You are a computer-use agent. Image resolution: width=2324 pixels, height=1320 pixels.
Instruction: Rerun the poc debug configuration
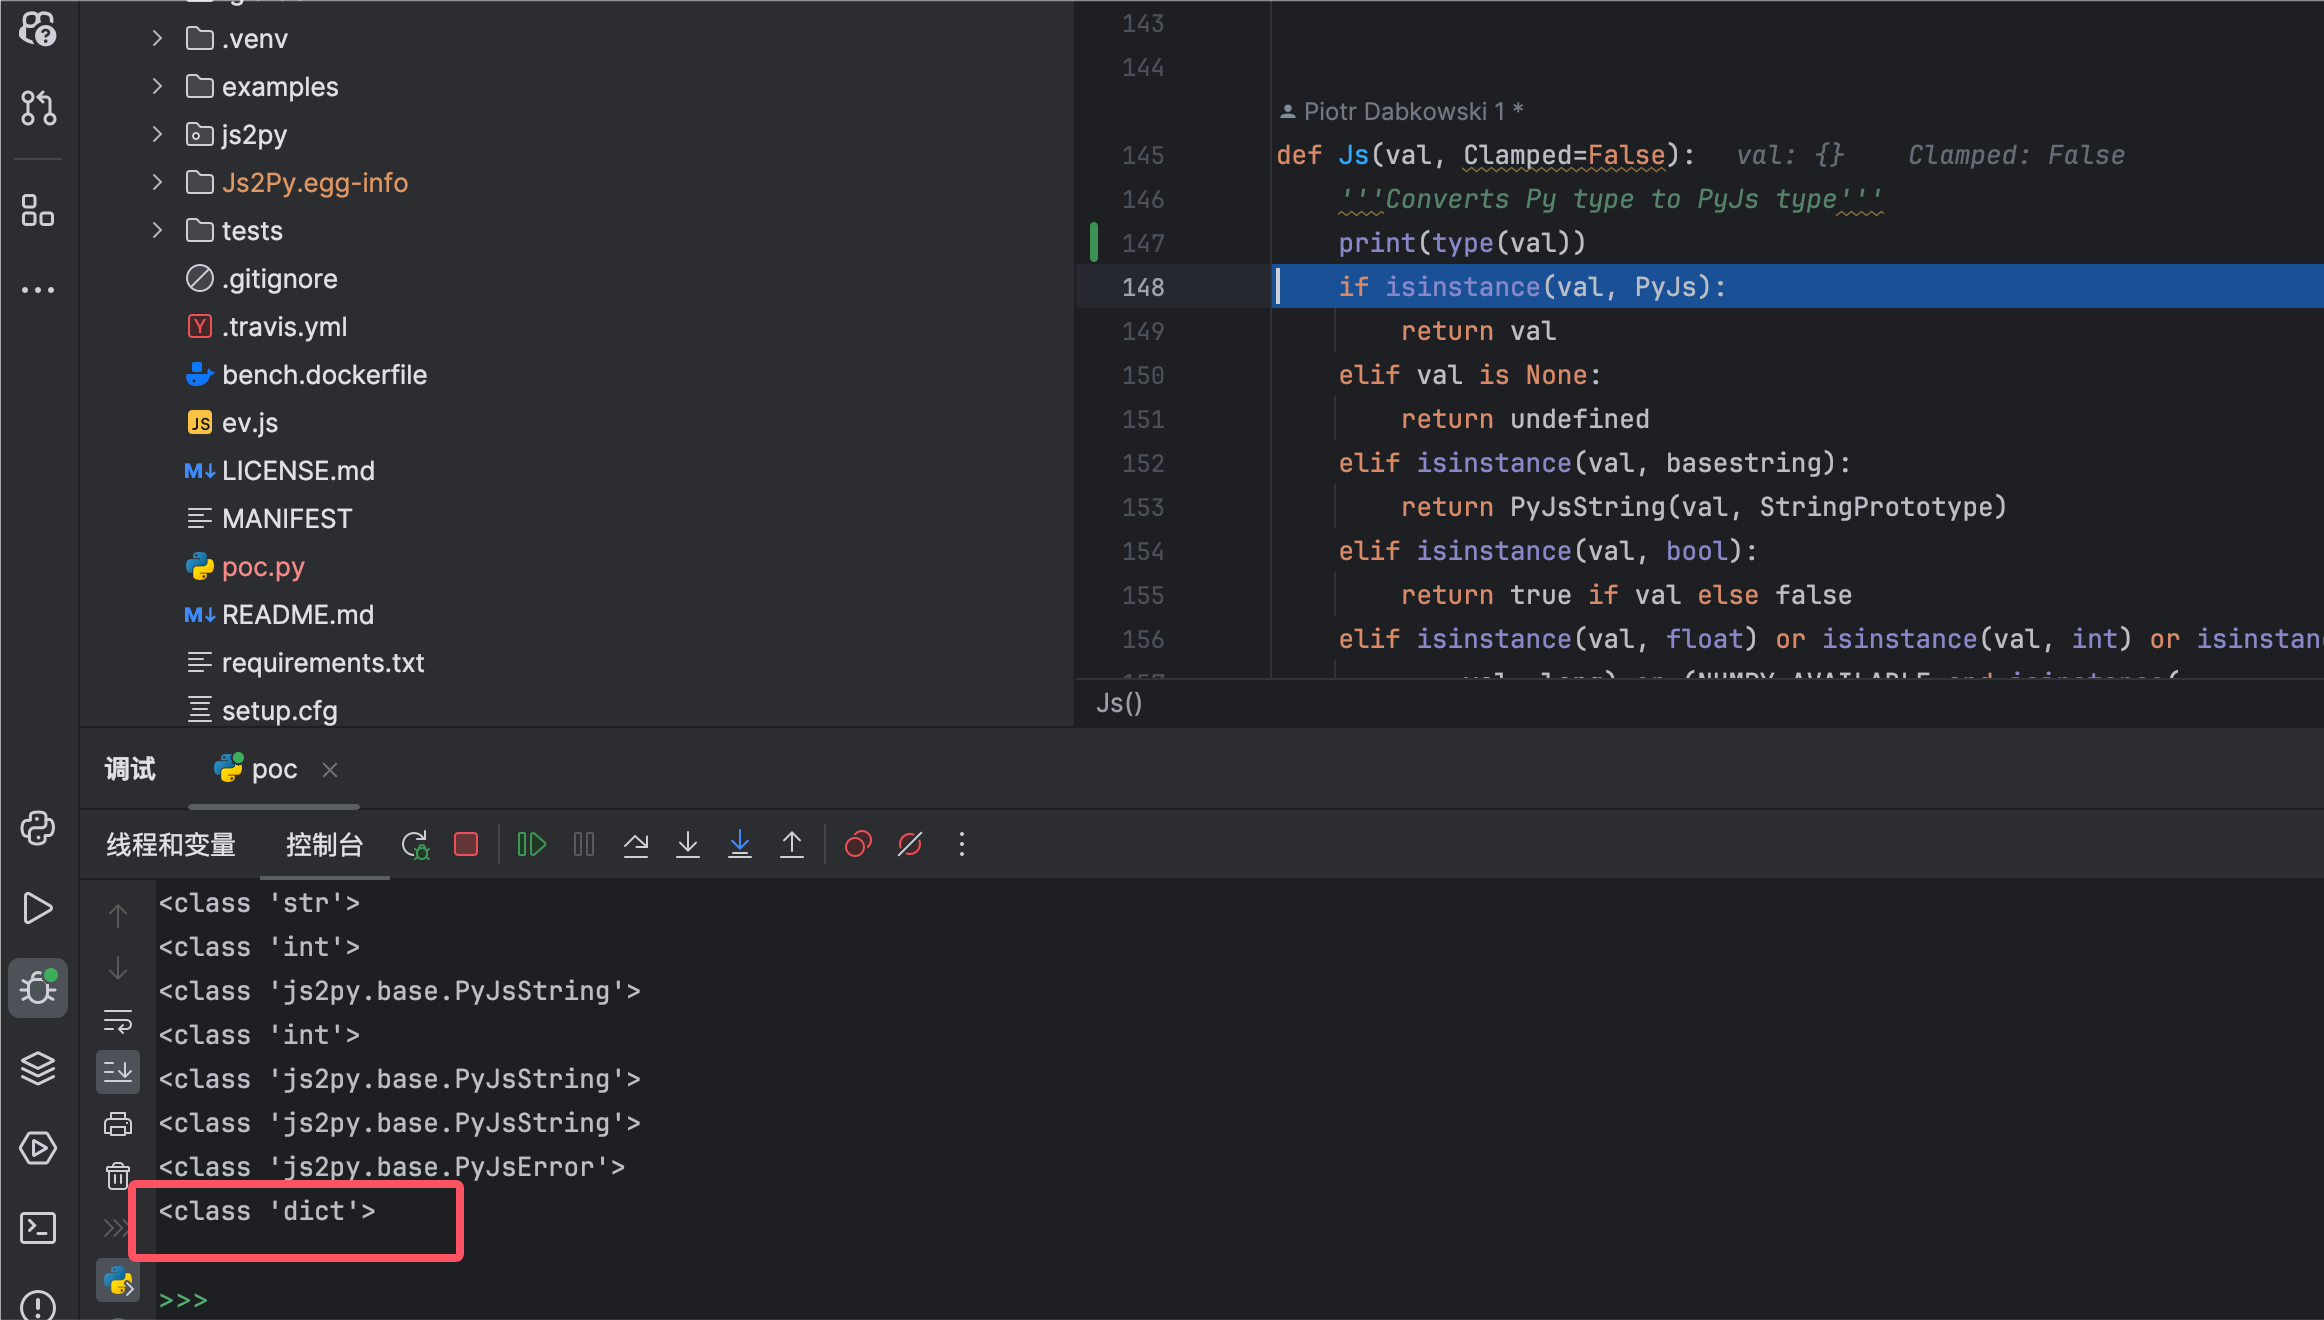(x=415, y=845)
